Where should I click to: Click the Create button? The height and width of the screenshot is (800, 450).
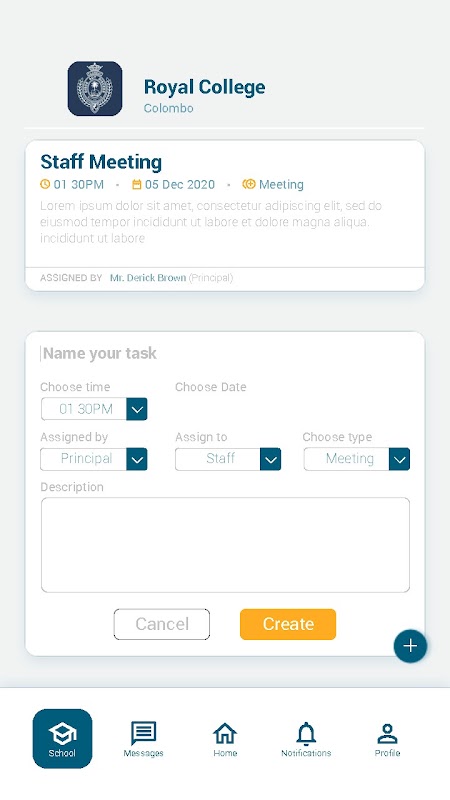point(288,624)
